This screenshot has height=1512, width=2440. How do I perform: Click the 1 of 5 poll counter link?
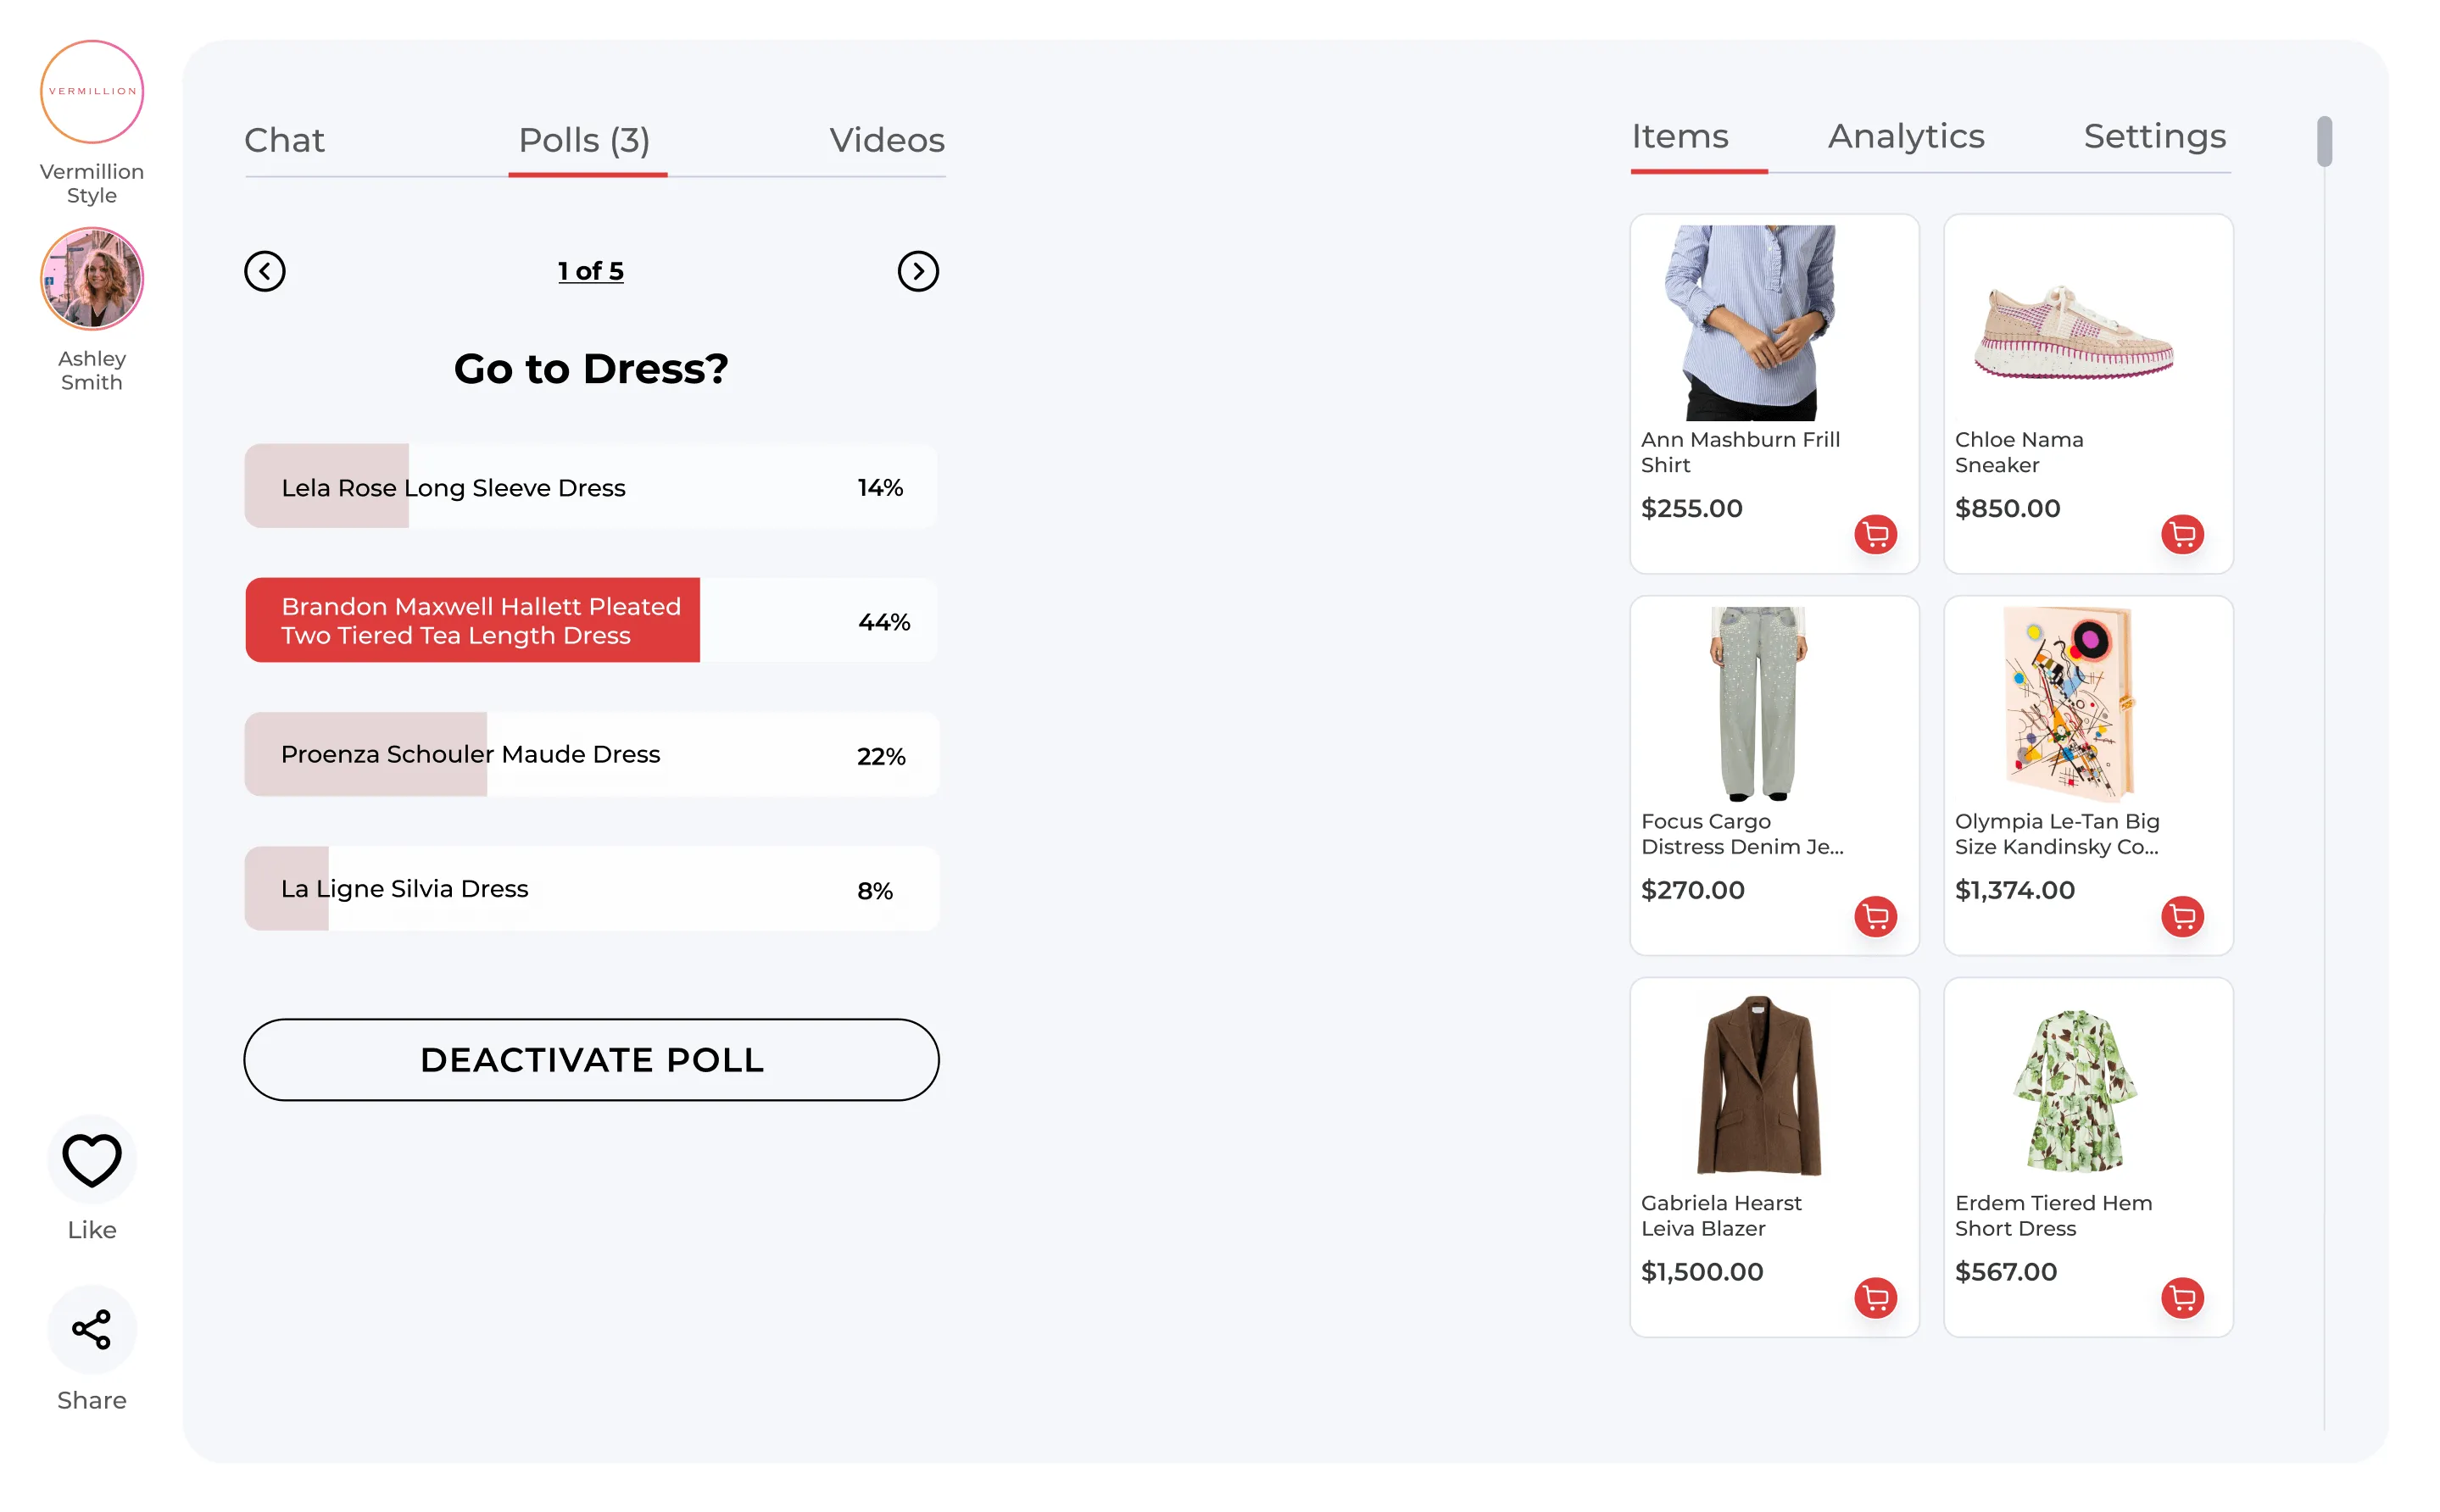pos(590,271)
